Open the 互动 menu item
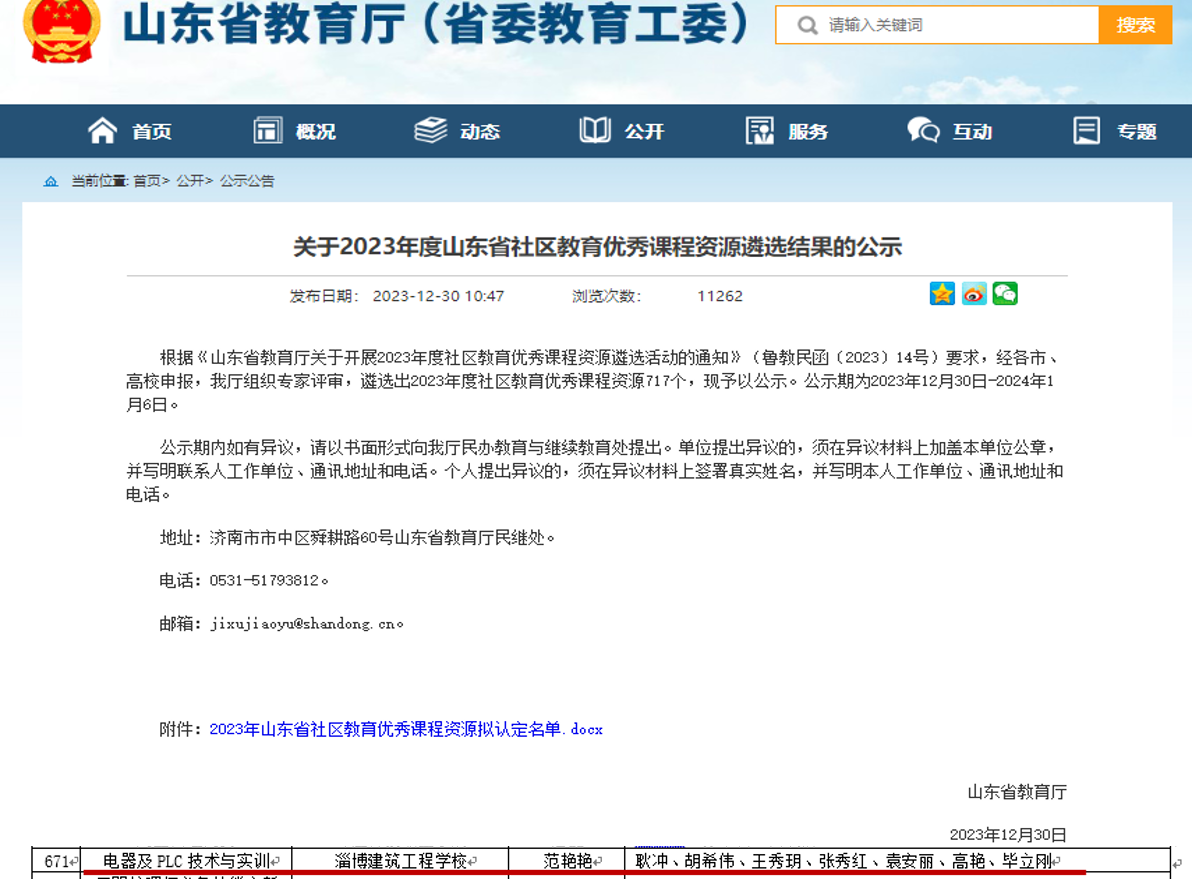 972,132
